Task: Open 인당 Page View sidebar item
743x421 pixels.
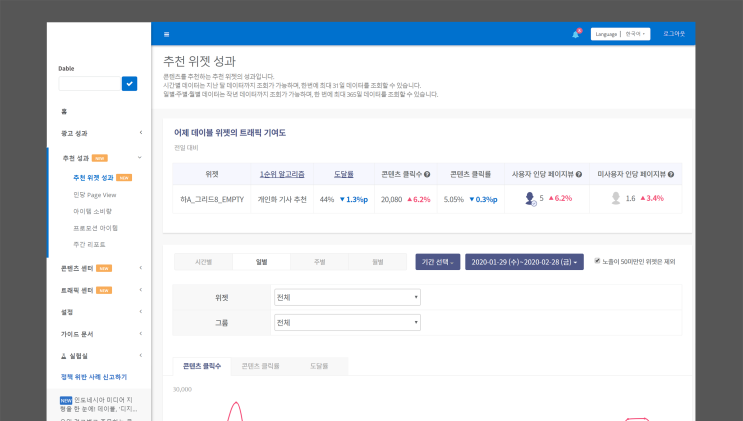Action: coord(95,195)
